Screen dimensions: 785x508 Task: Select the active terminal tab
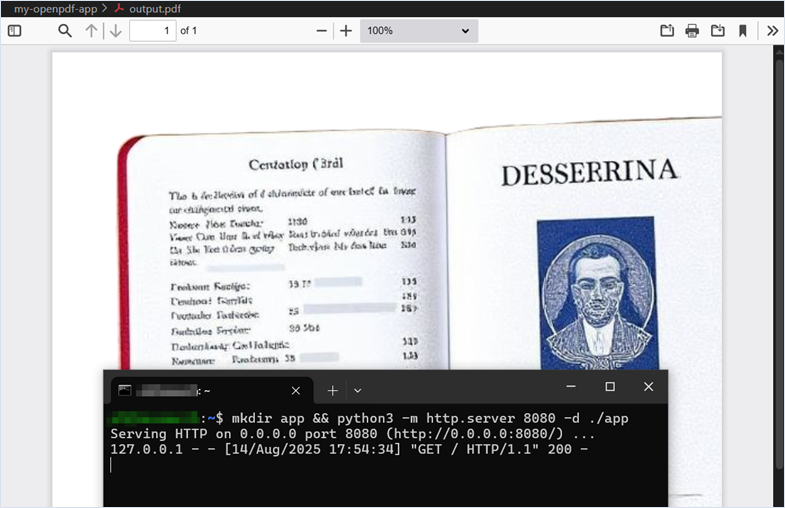200,390
